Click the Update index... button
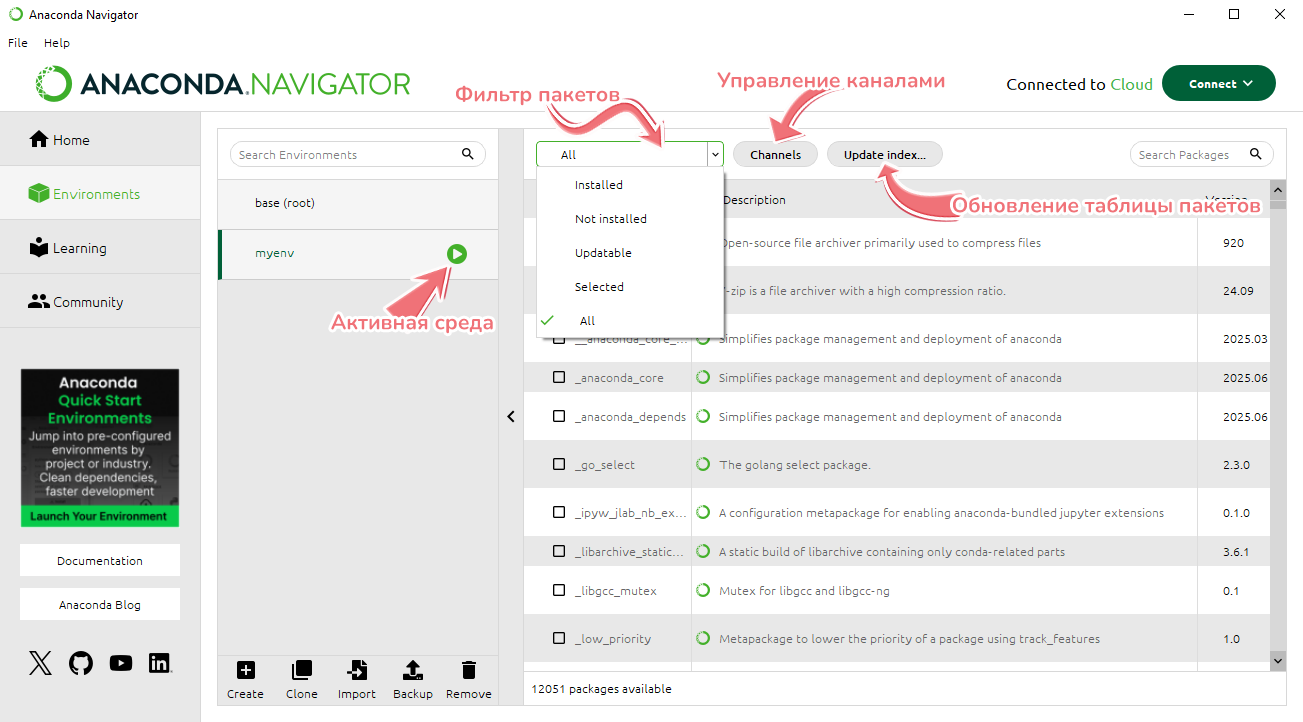 pos(884,155)
